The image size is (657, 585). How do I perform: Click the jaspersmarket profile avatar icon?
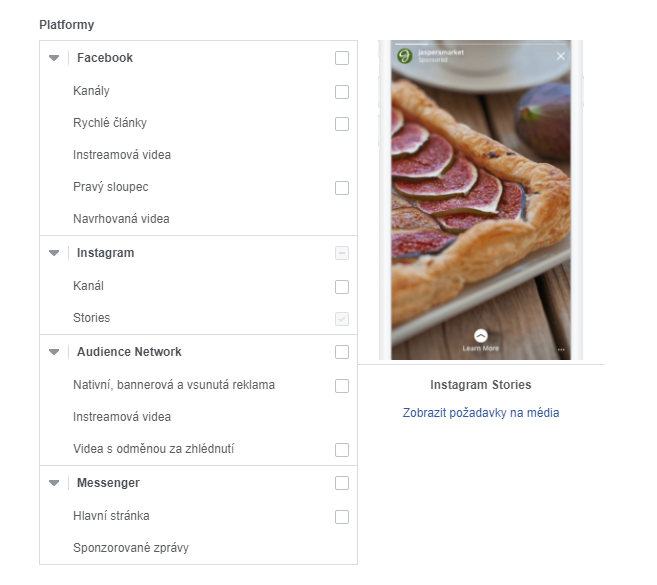point(405,56)
